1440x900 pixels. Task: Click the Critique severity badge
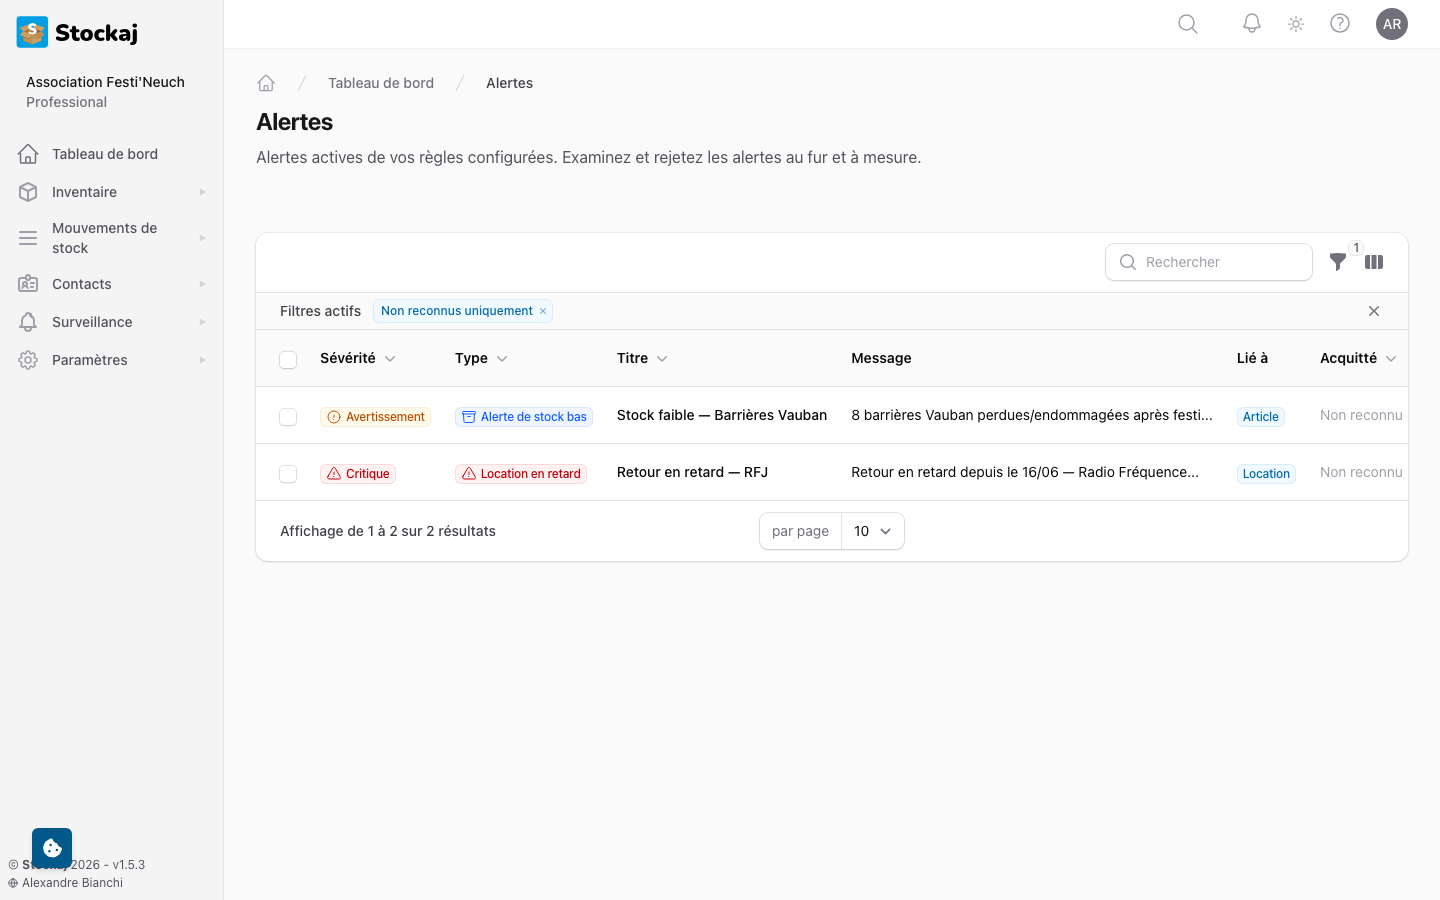[x=358, y=474]
